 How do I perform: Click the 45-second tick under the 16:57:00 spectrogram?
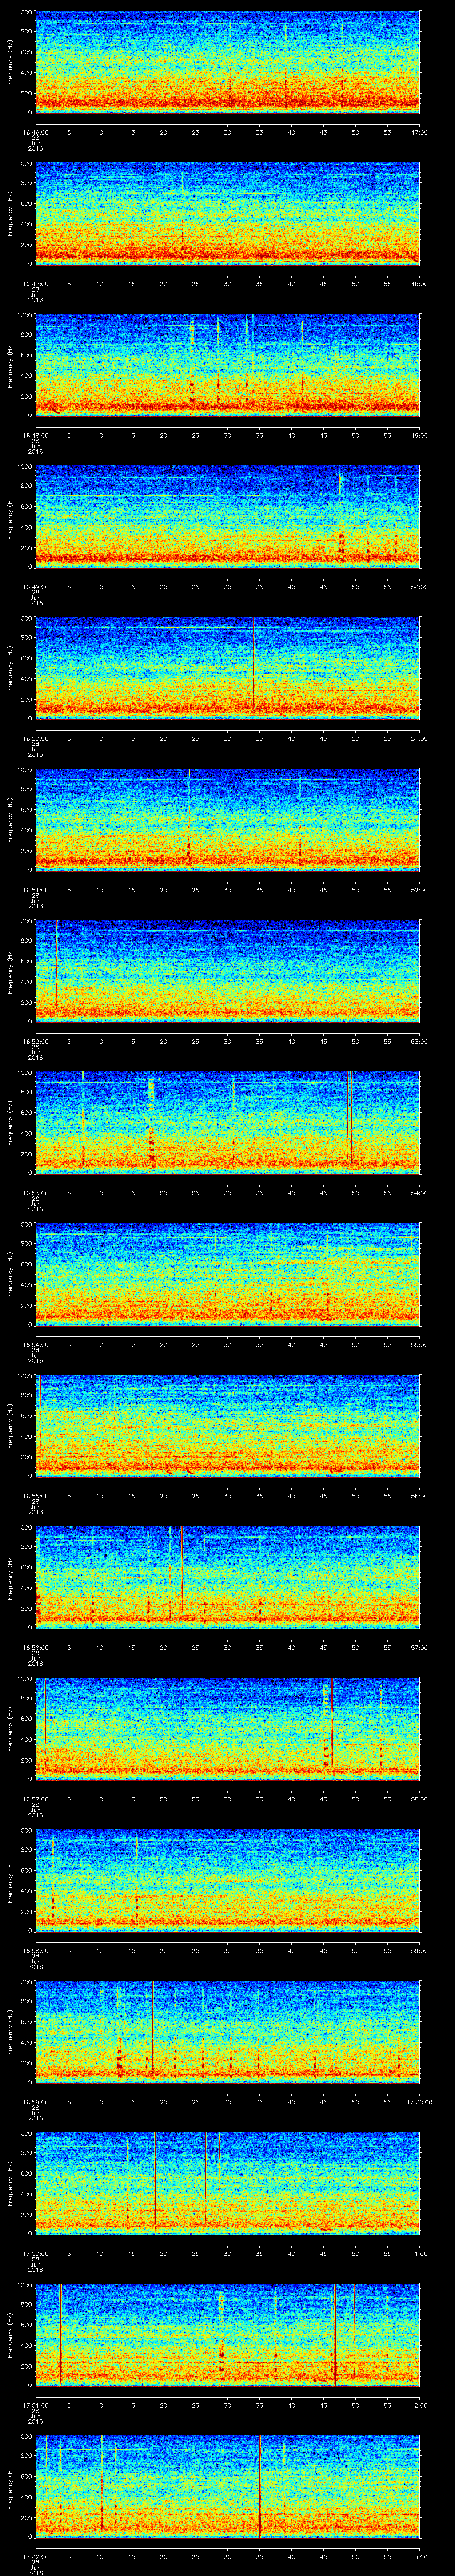(x=323, y=1799)
